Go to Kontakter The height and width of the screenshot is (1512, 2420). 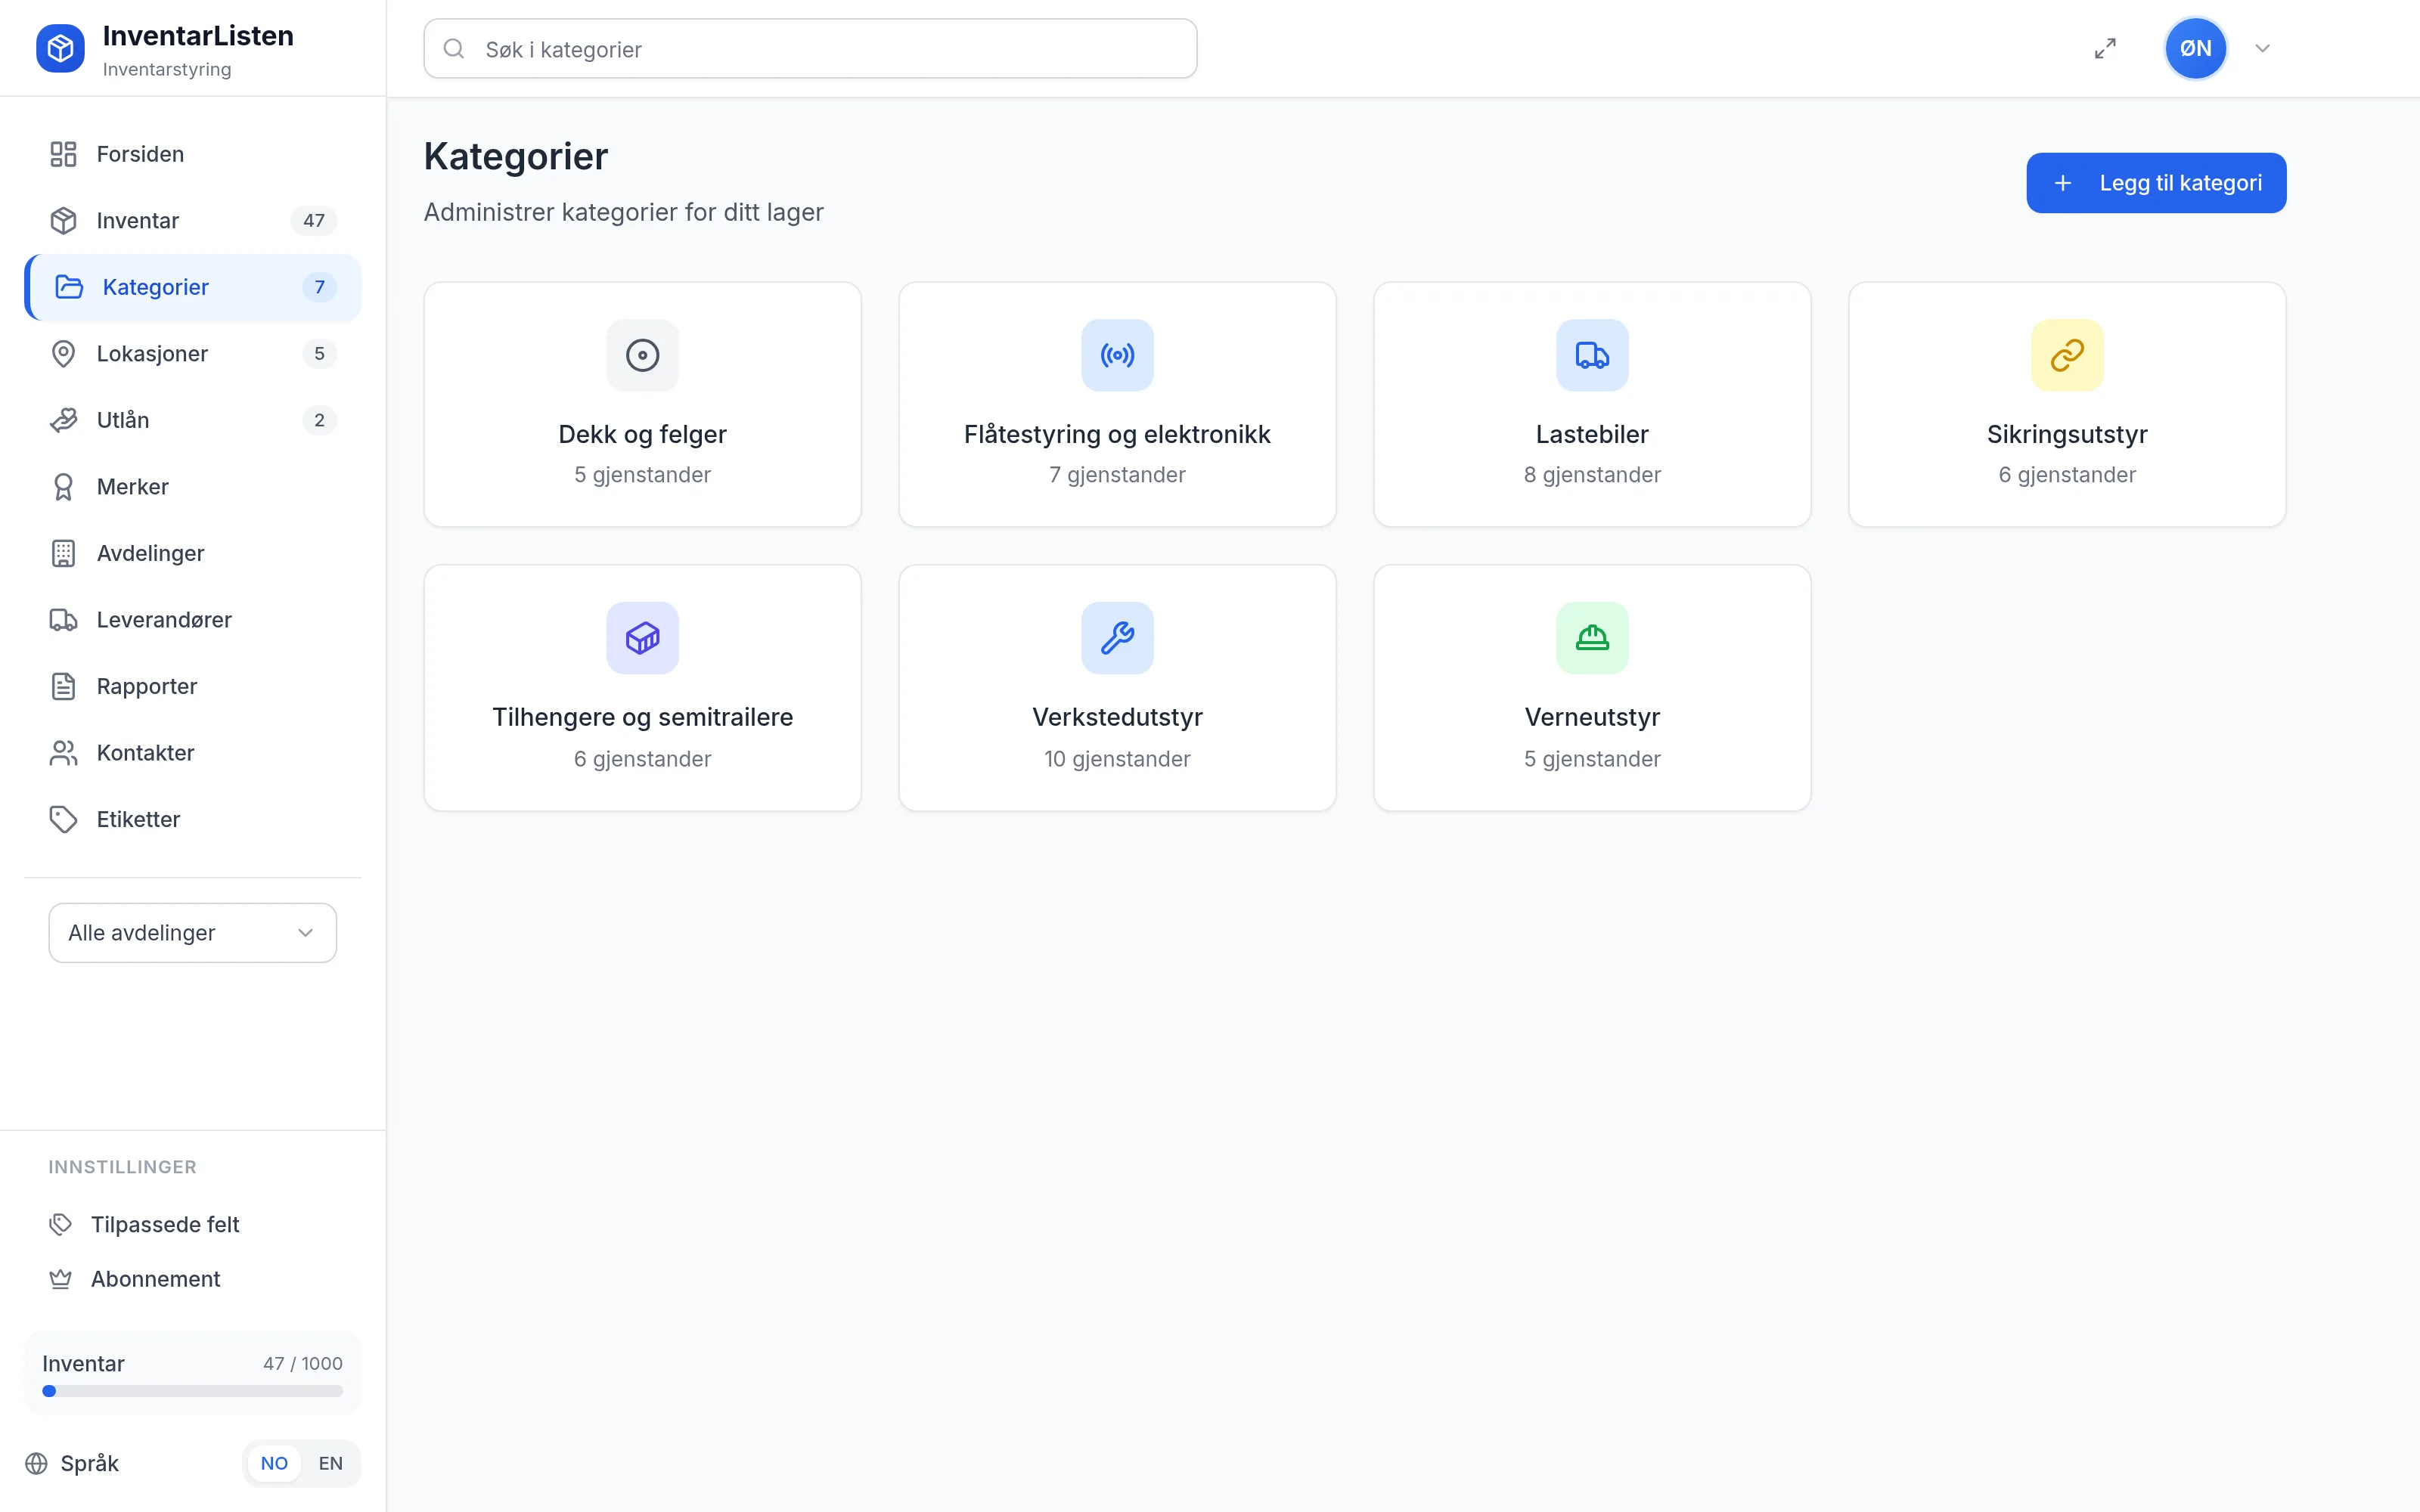tap(193, 753)
